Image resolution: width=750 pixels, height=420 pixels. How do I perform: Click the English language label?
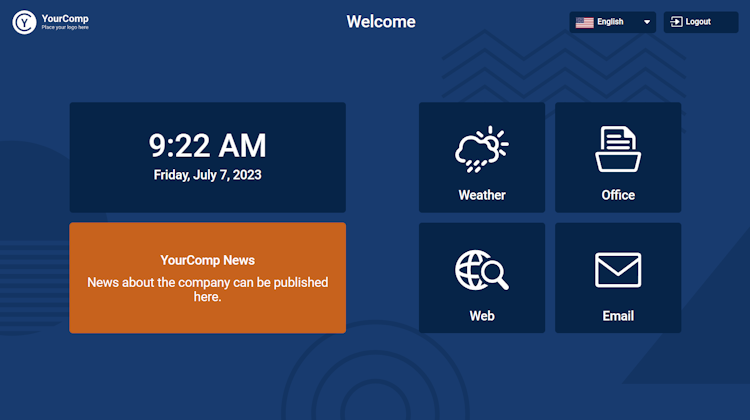pyautogui.click(x=610, y=22)
